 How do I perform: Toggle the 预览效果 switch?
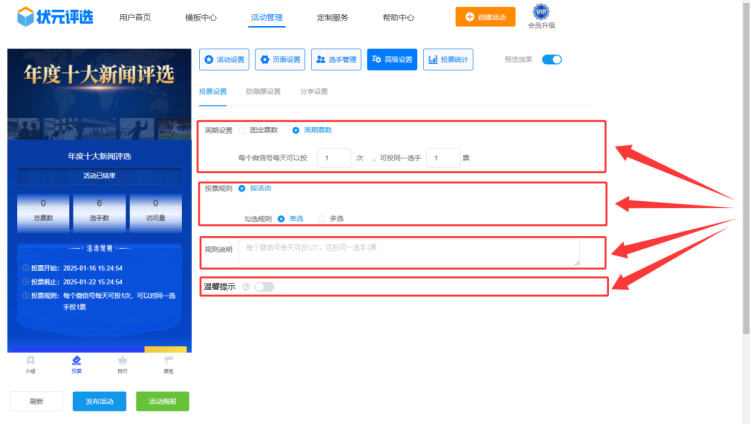coord(552,59)
